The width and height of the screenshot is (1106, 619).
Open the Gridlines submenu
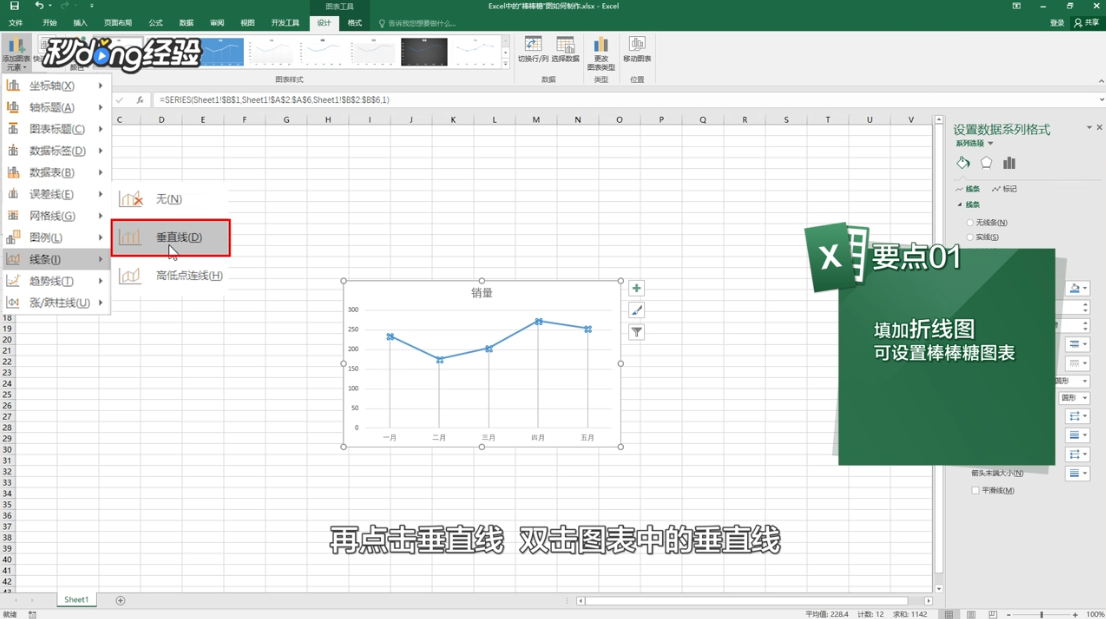[x=56, y=216]
